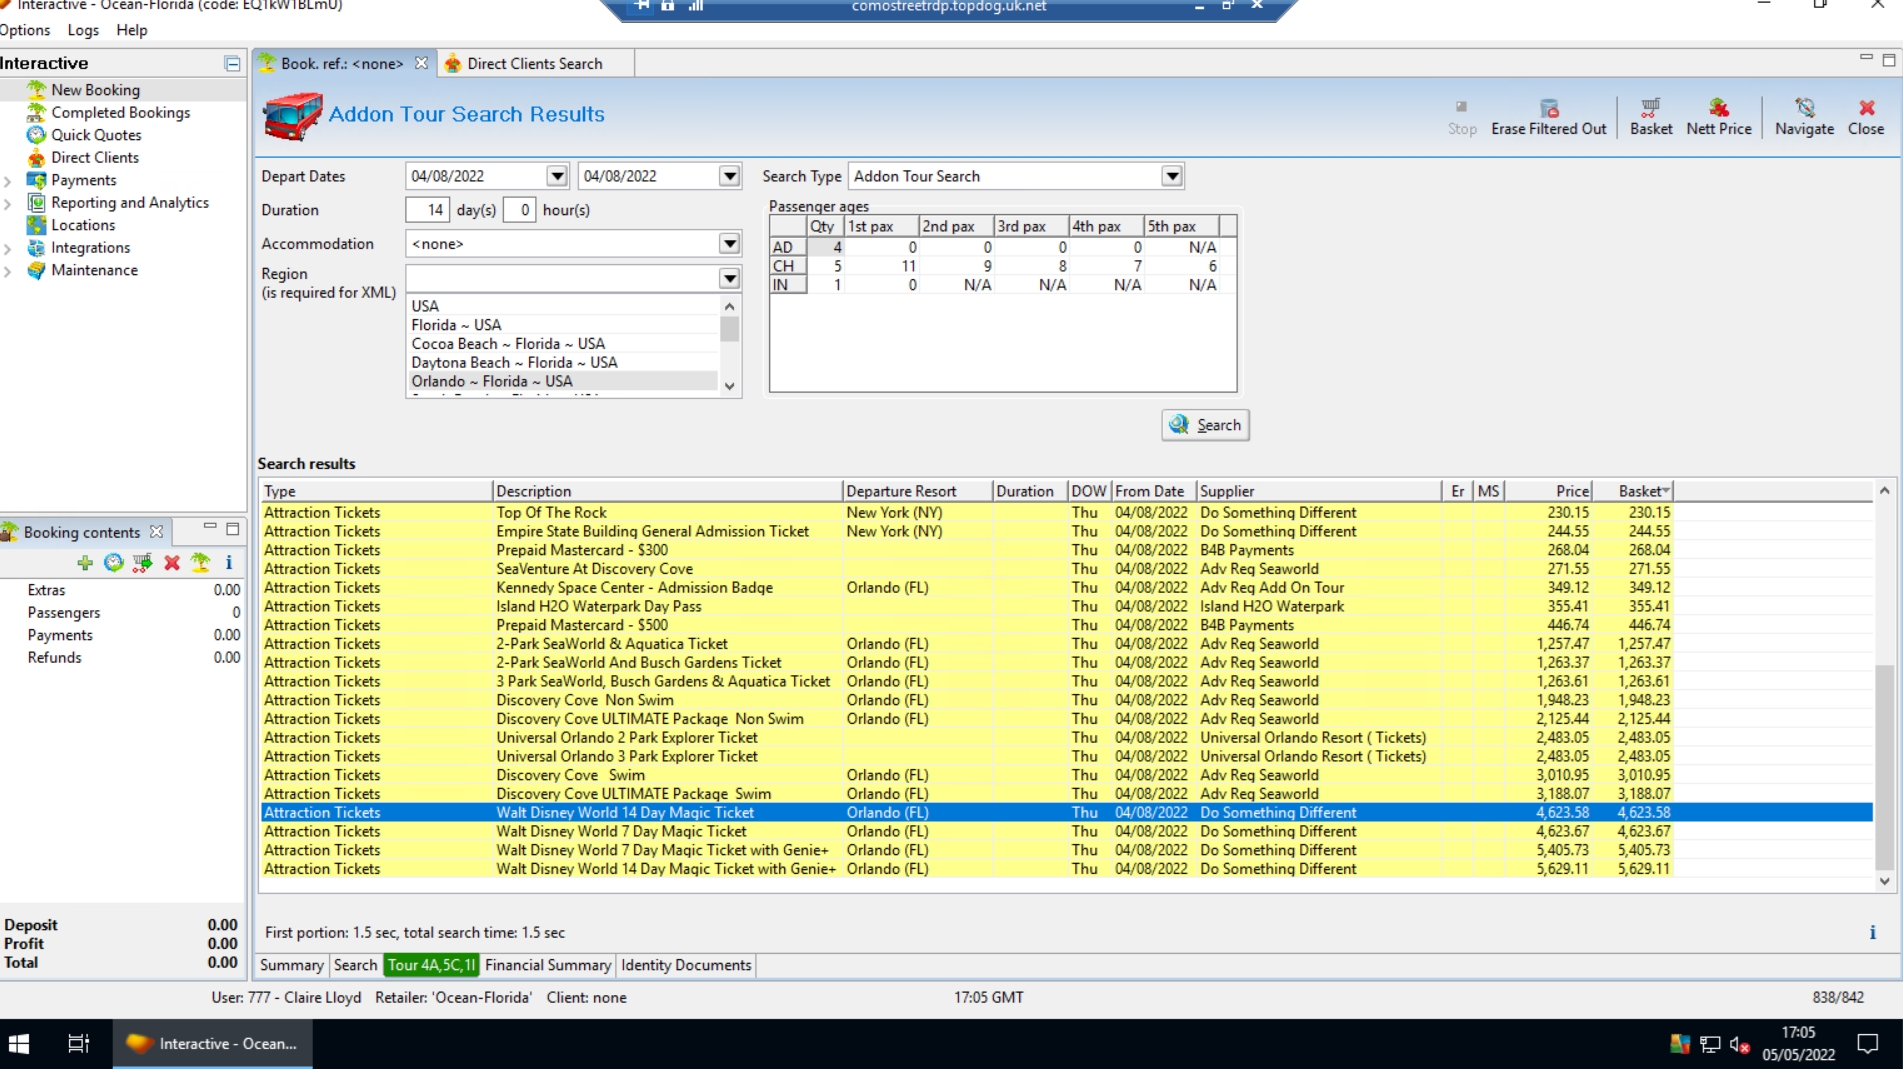Click the blue clock refresh icon
Viewport: 1903px width, 1069px height.
pyautogui.click(x=114, y=563)
